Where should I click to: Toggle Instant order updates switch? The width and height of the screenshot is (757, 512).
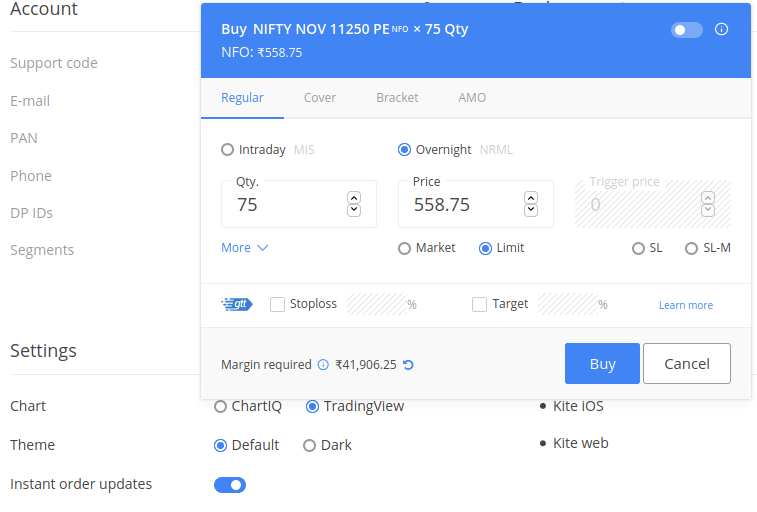pos(230,485)
